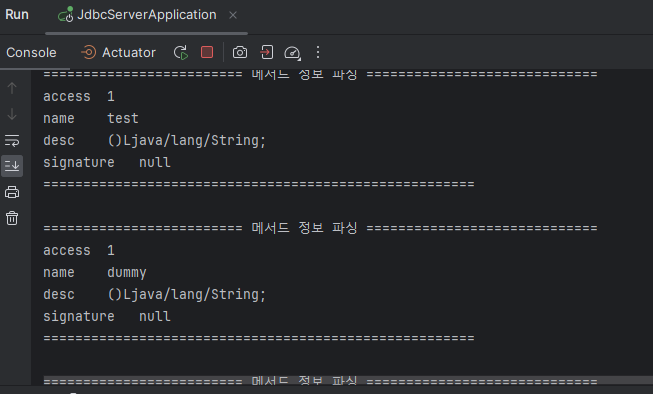
Task: Toggle Soft-Wrap in console
Action: point(12,140)
